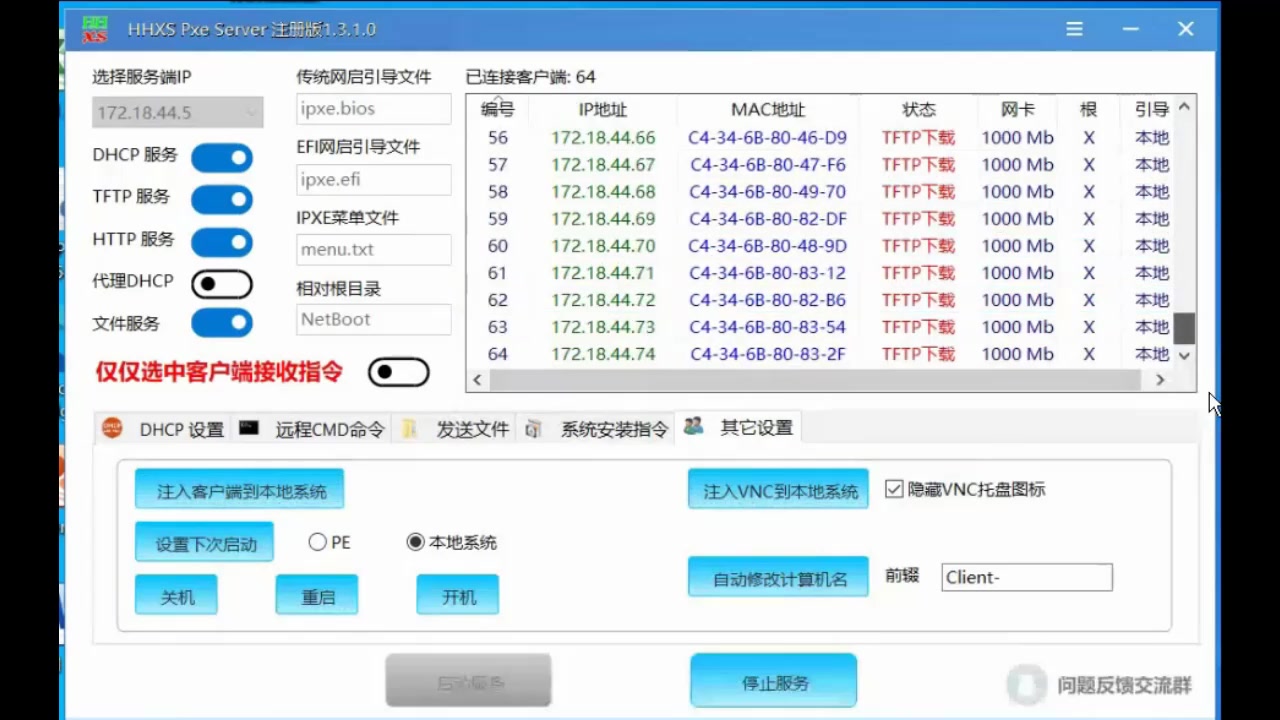Click the 停止服务 button

tap(774, 682)
